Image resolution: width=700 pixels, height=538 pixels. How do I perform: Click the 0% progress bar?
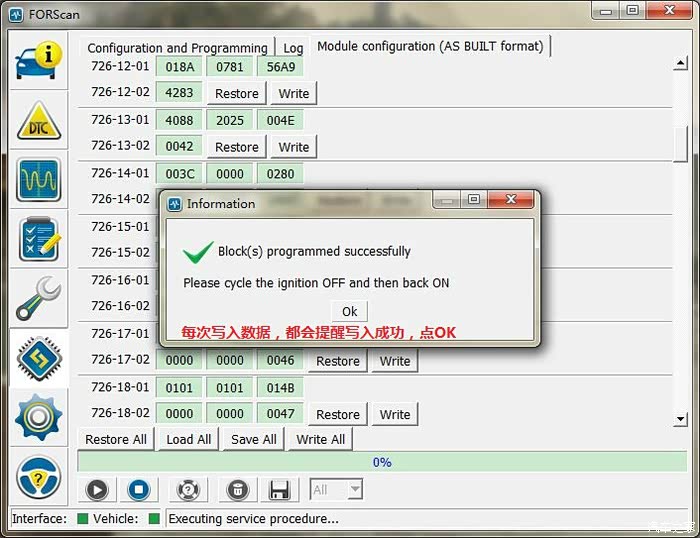tap(382, 462)
